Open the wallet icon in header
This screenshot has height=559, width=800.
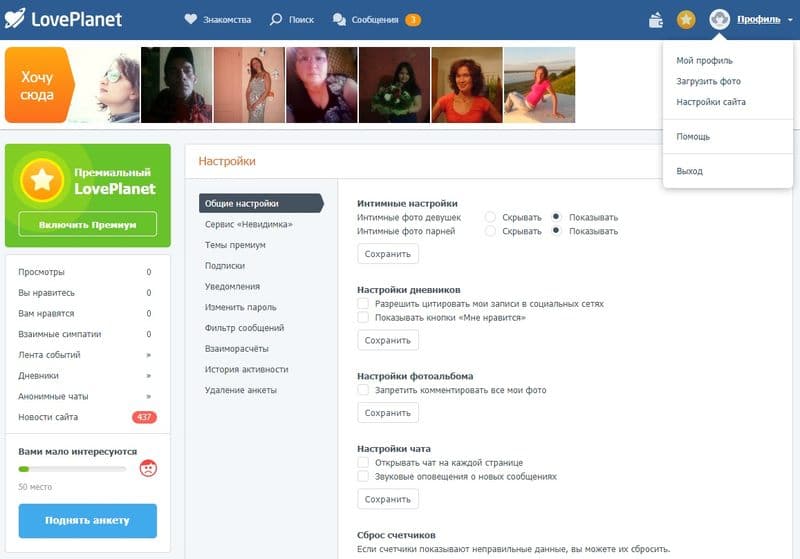click(x=656, y=19)
